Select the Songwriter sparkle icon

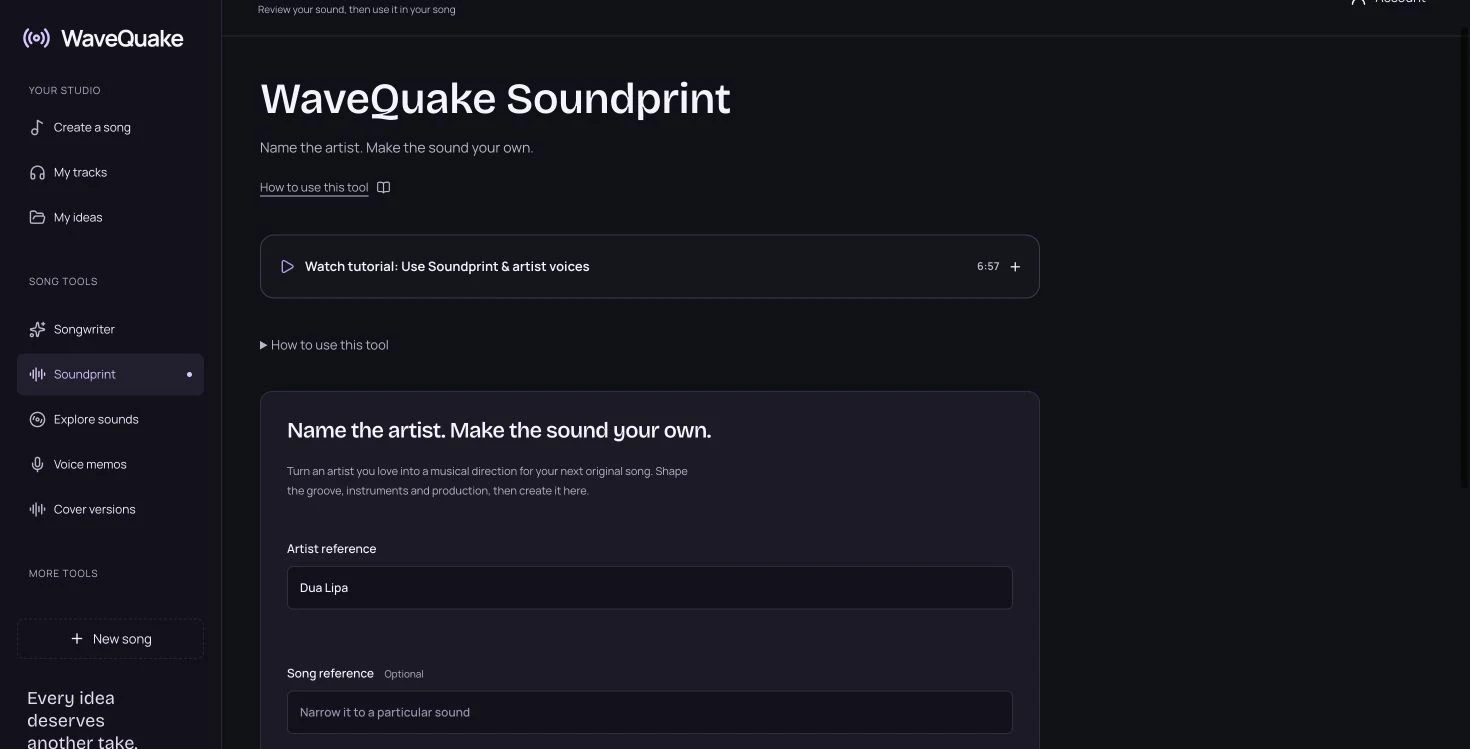click(x=37, y=330)
